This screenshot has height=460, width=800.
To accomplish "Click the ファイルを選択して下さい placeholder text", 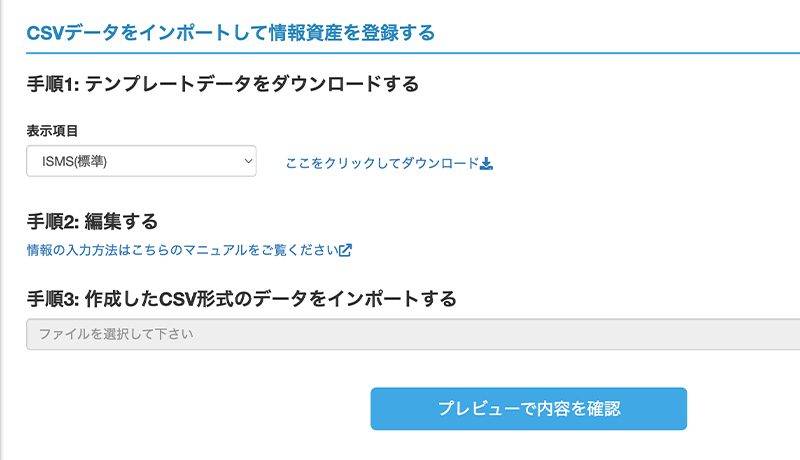I will (116, 334).
